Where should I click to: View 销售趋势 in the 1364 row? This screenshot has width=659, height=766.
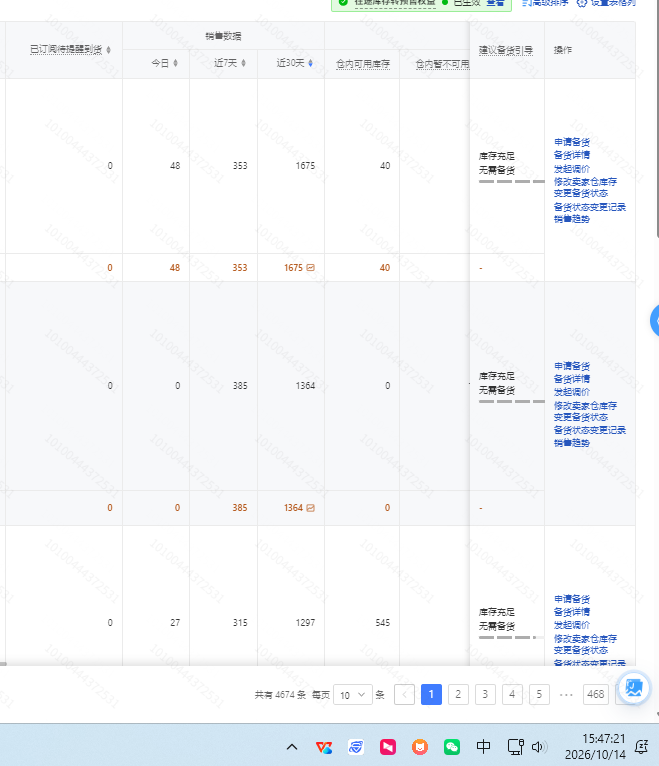[x=572, y=443]
